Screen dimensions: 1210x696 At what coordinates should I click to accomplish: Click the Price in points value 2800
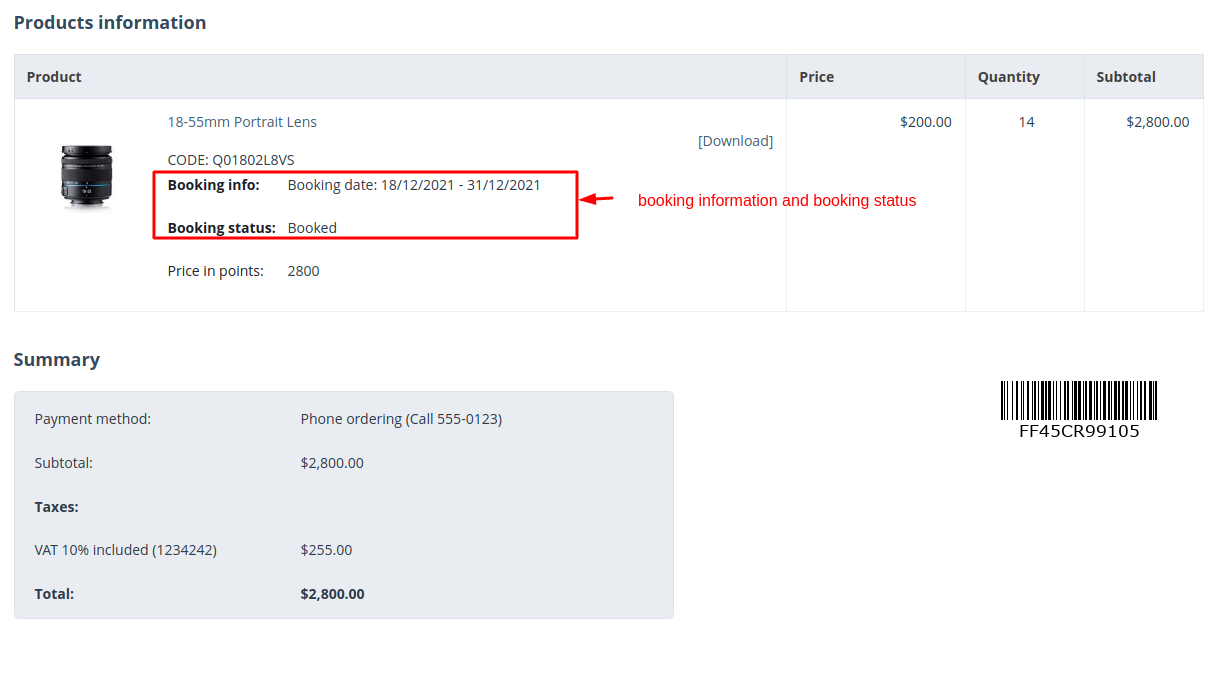[303, 271]
